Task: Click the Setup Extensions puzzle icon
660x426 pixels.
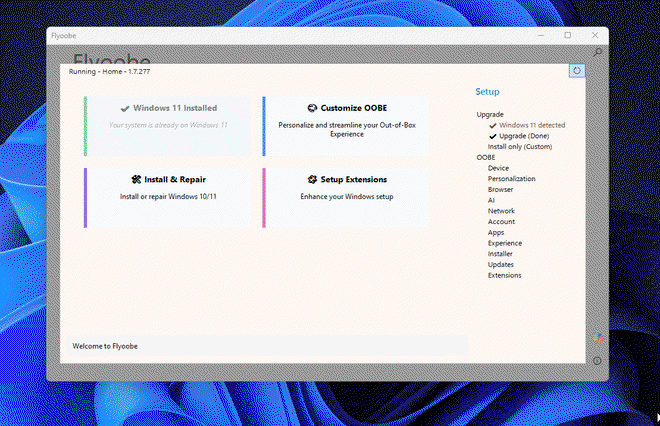Action: tap(312, 179)
